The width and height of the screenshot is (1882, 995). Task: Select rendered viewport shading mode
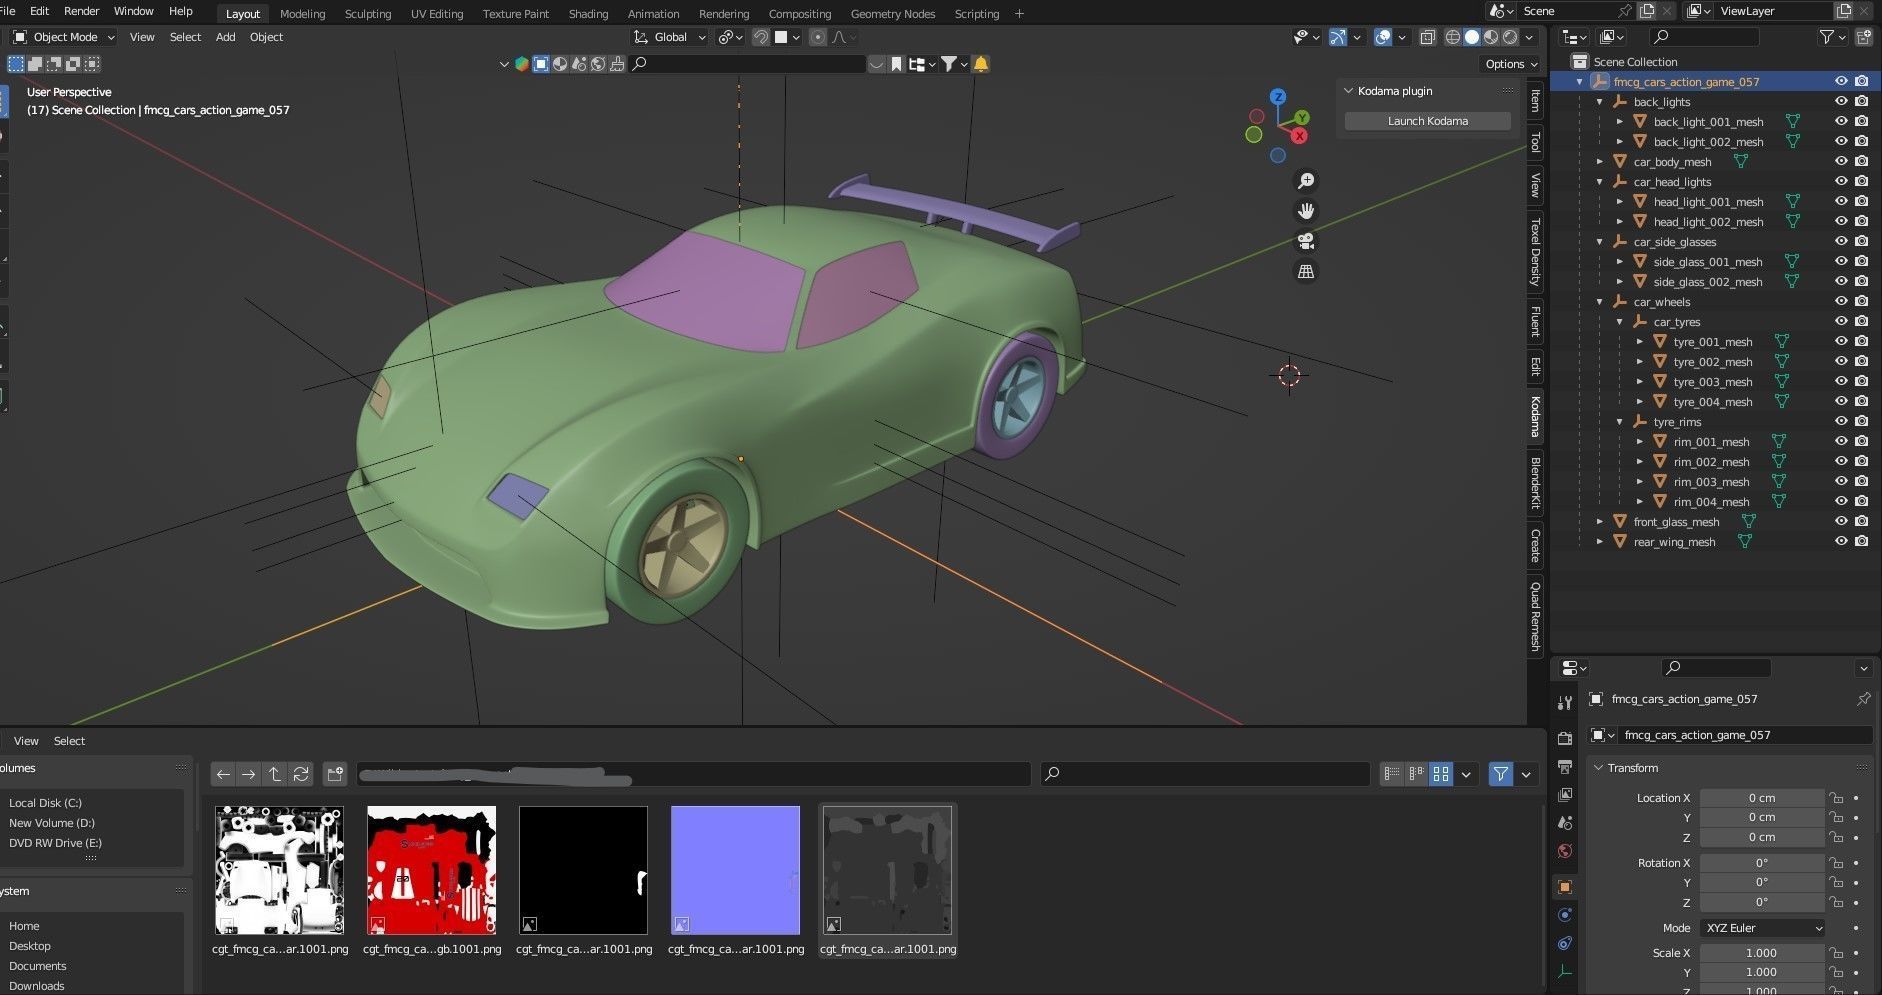coord(1510,37)
